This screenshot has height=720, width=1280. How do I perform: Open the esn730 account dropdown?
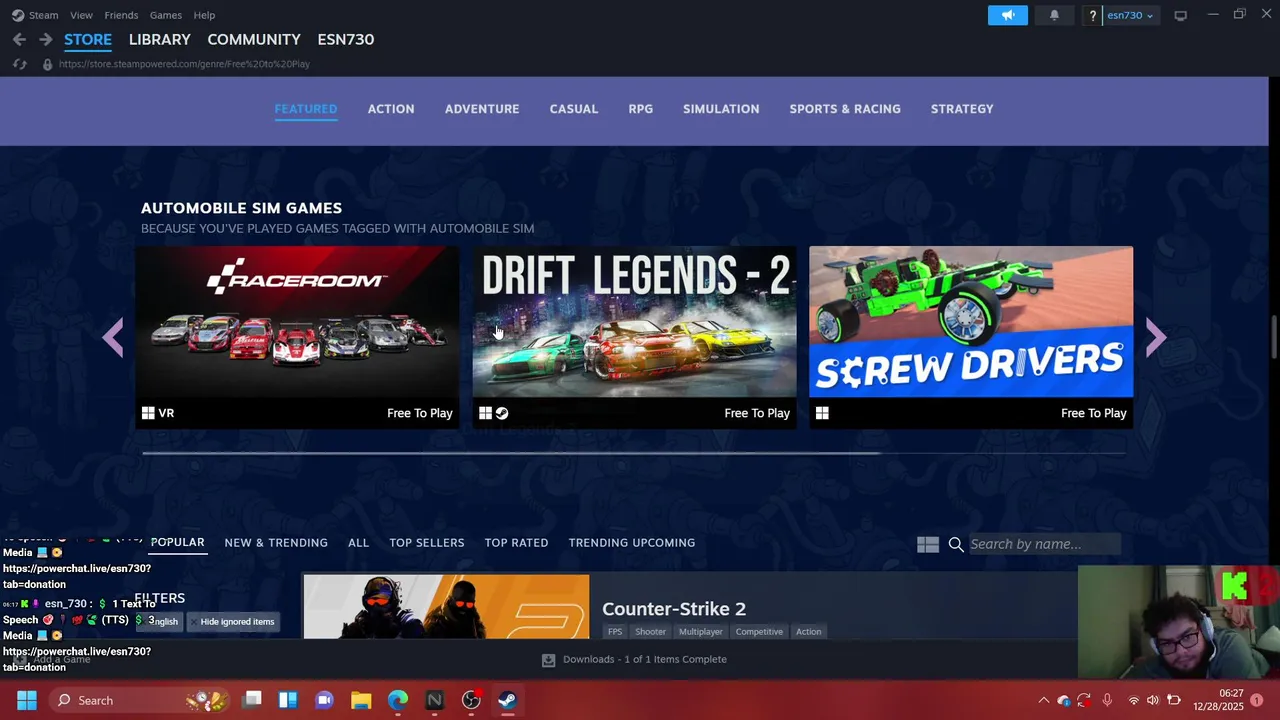[1130, 15]
